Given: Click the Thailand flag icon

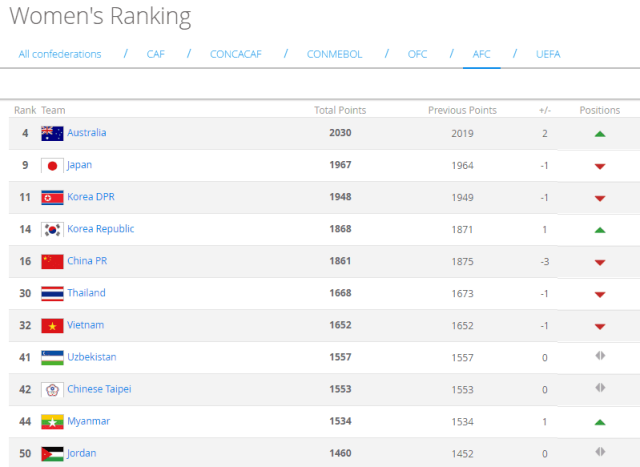Looking at the screenshot, I should pos(52,294).
